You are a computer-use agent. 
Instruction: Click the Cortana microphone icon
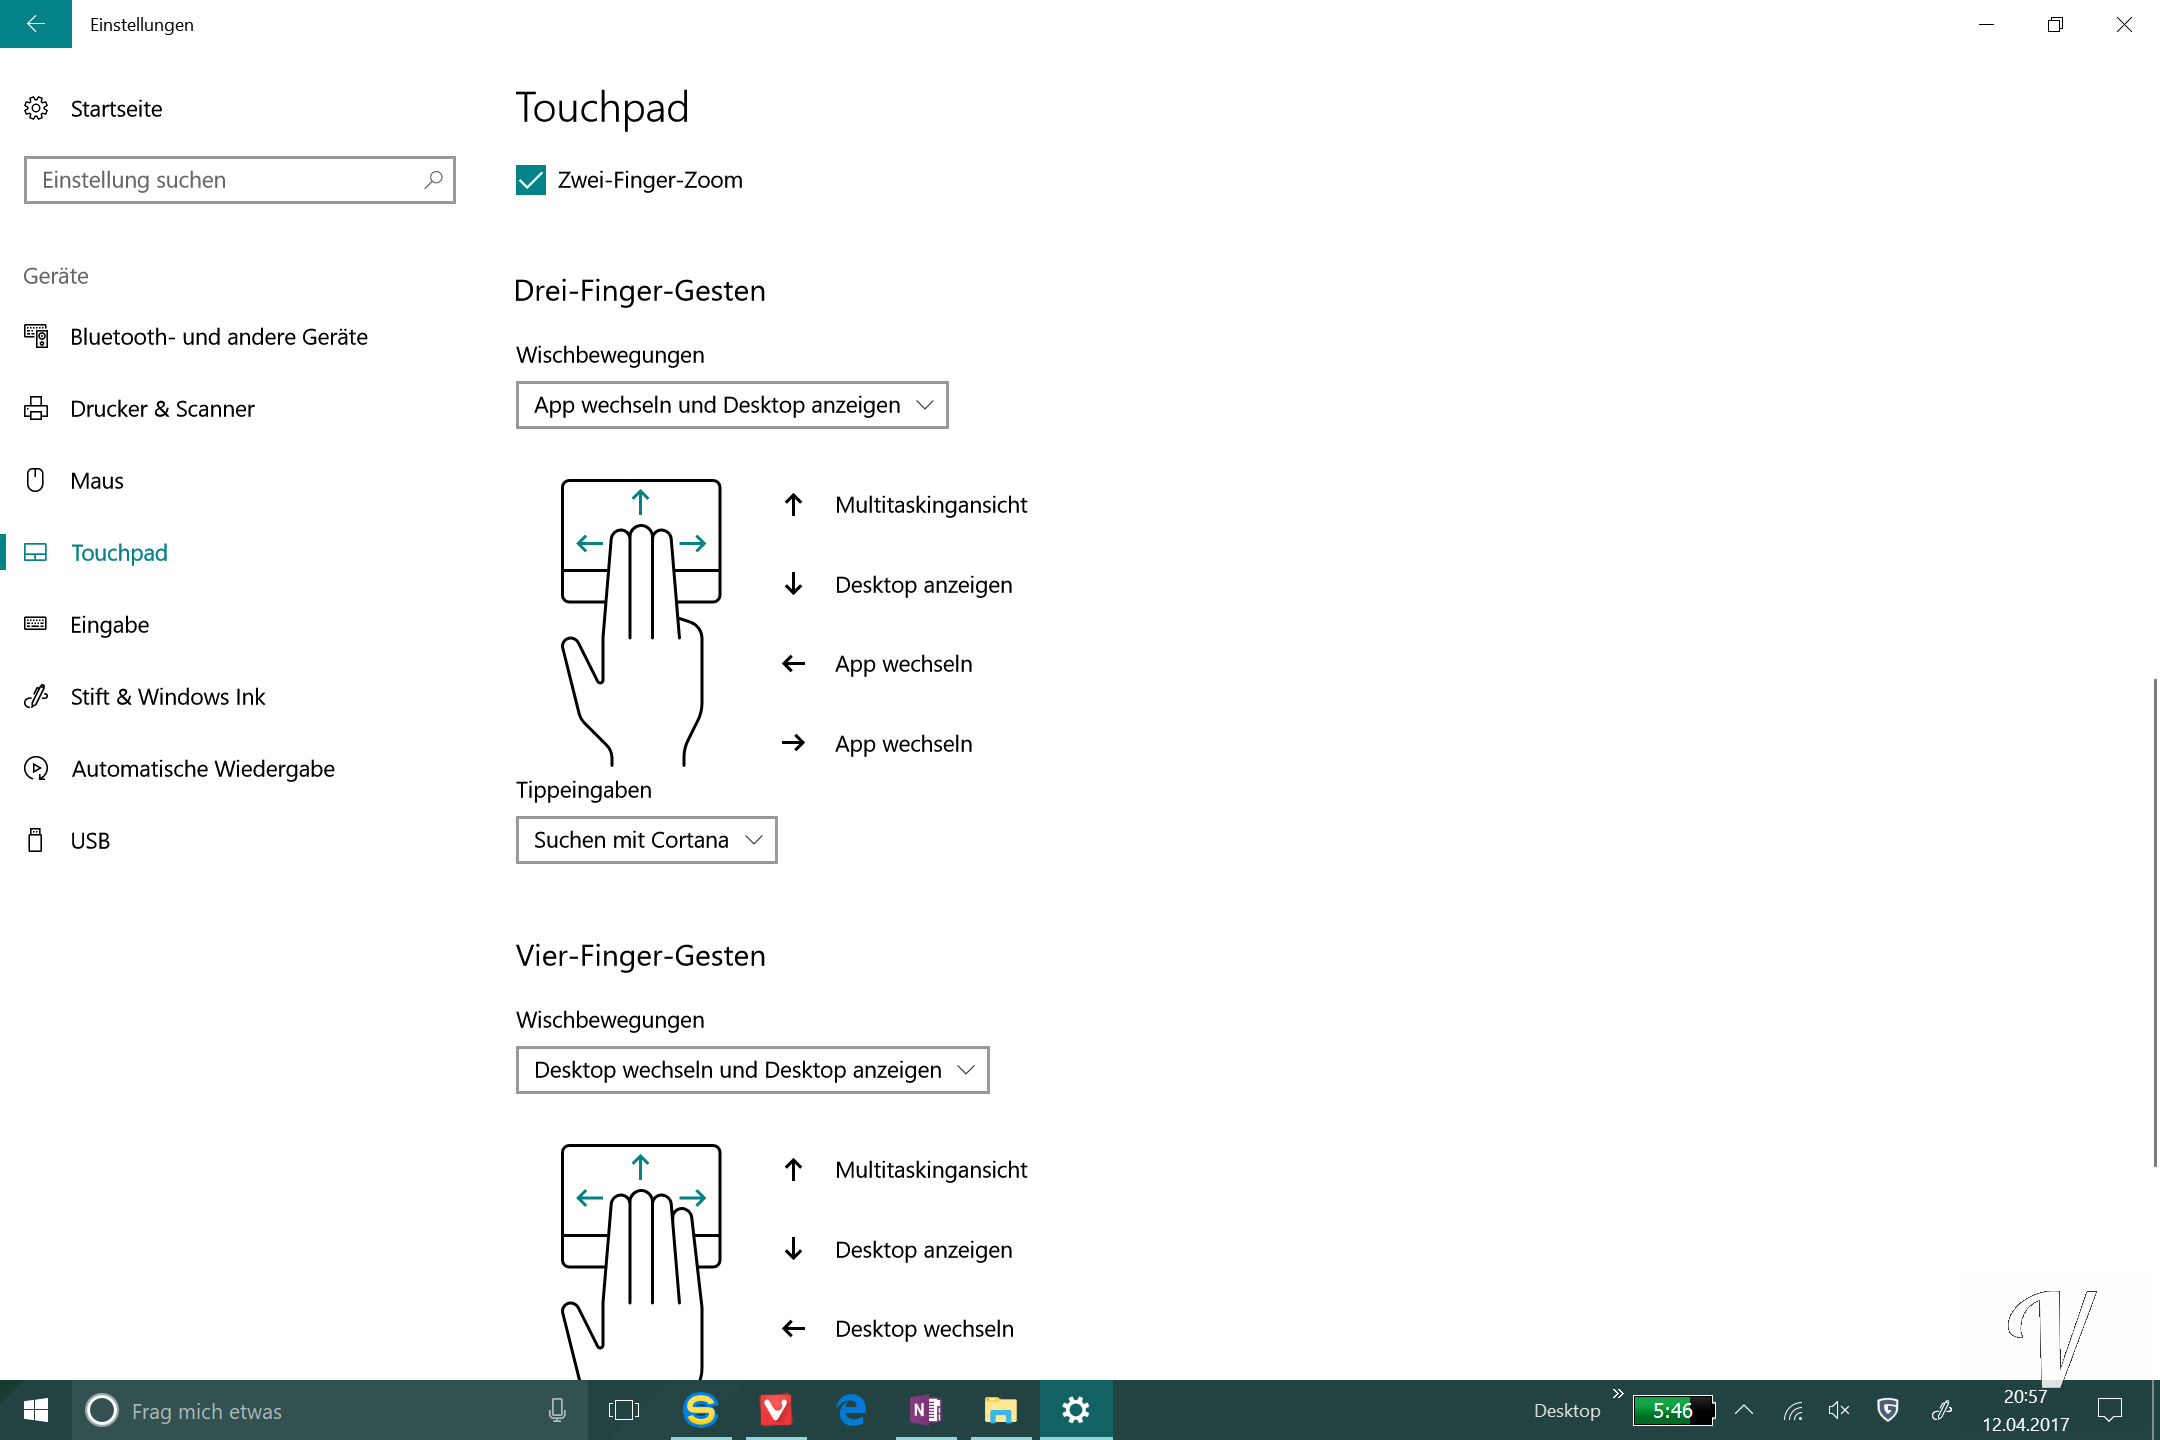click(557, 1410)
